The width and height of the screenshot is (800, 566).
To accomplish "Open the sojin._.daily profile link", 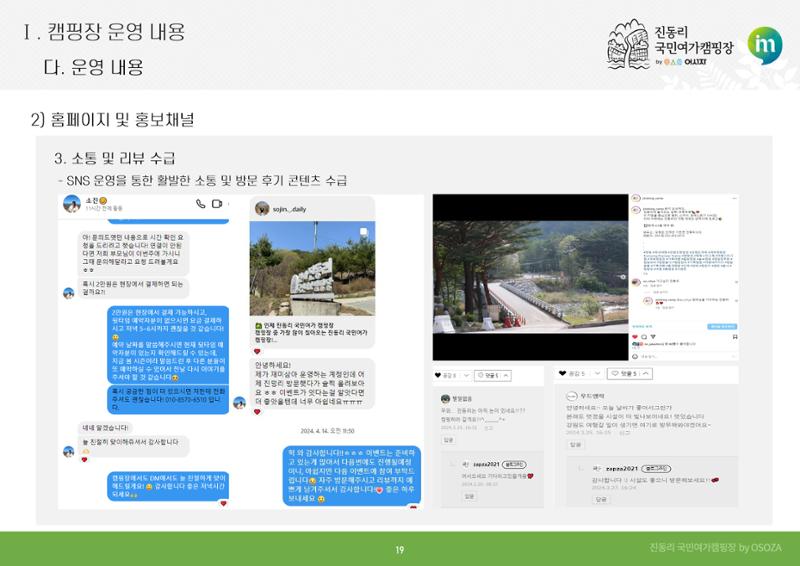I will [x=289, y=209].
